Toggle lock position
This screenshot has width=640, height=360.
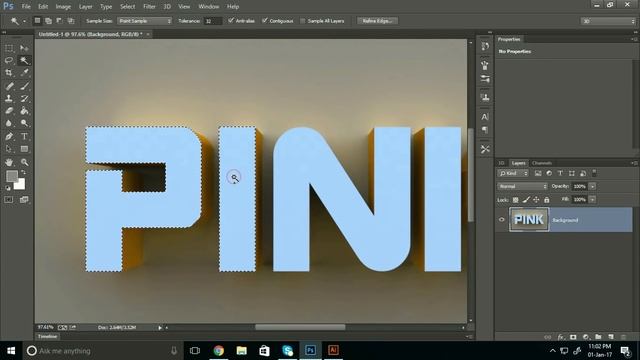536,200
